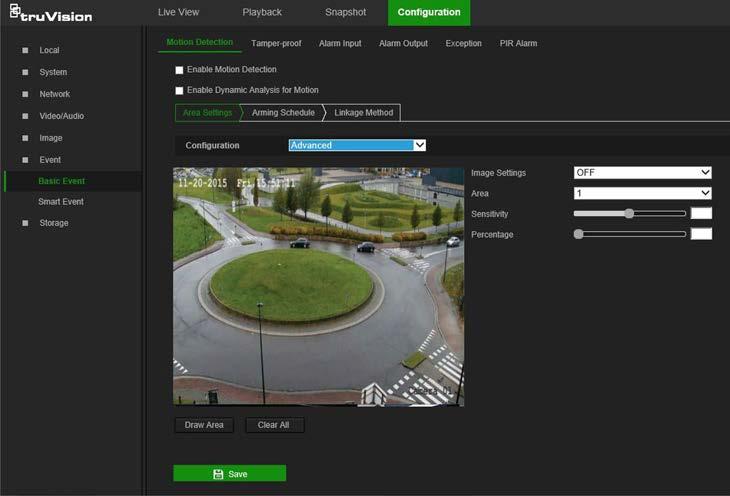
Task: Go to the Arming Schedule step
Action: 283,113
